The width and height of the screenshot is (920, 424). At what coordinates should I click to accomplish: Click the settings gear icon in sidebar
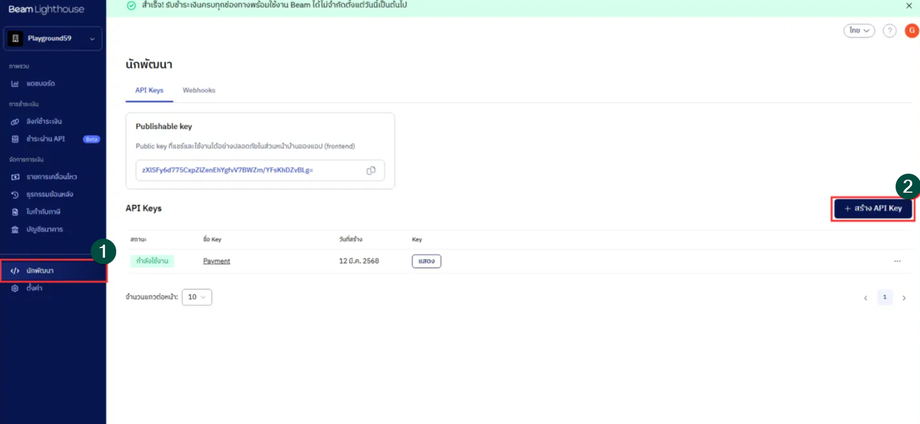coord(15,289)
